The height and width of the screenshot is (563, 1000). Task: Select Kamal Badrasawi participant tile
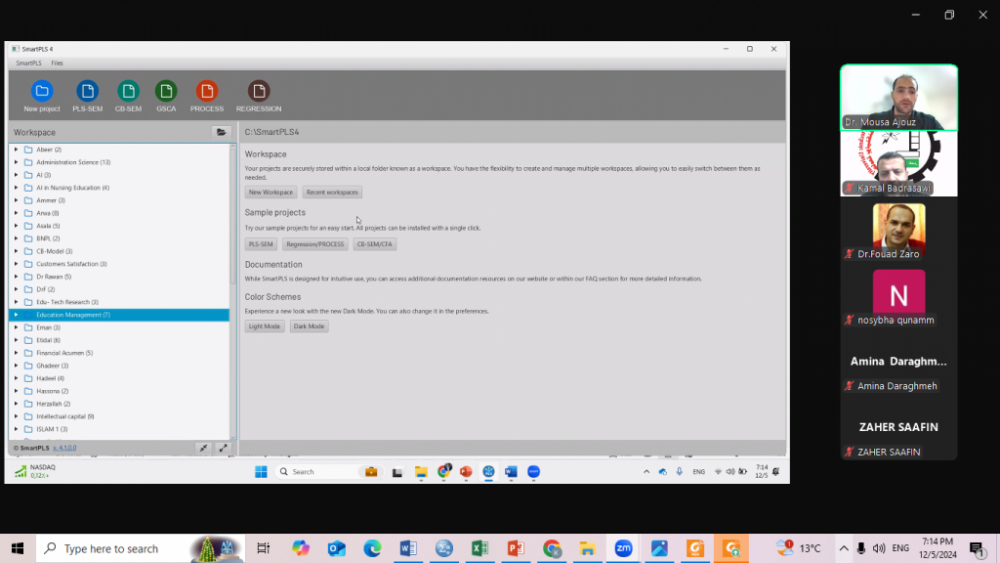click(x=899, y=163)
